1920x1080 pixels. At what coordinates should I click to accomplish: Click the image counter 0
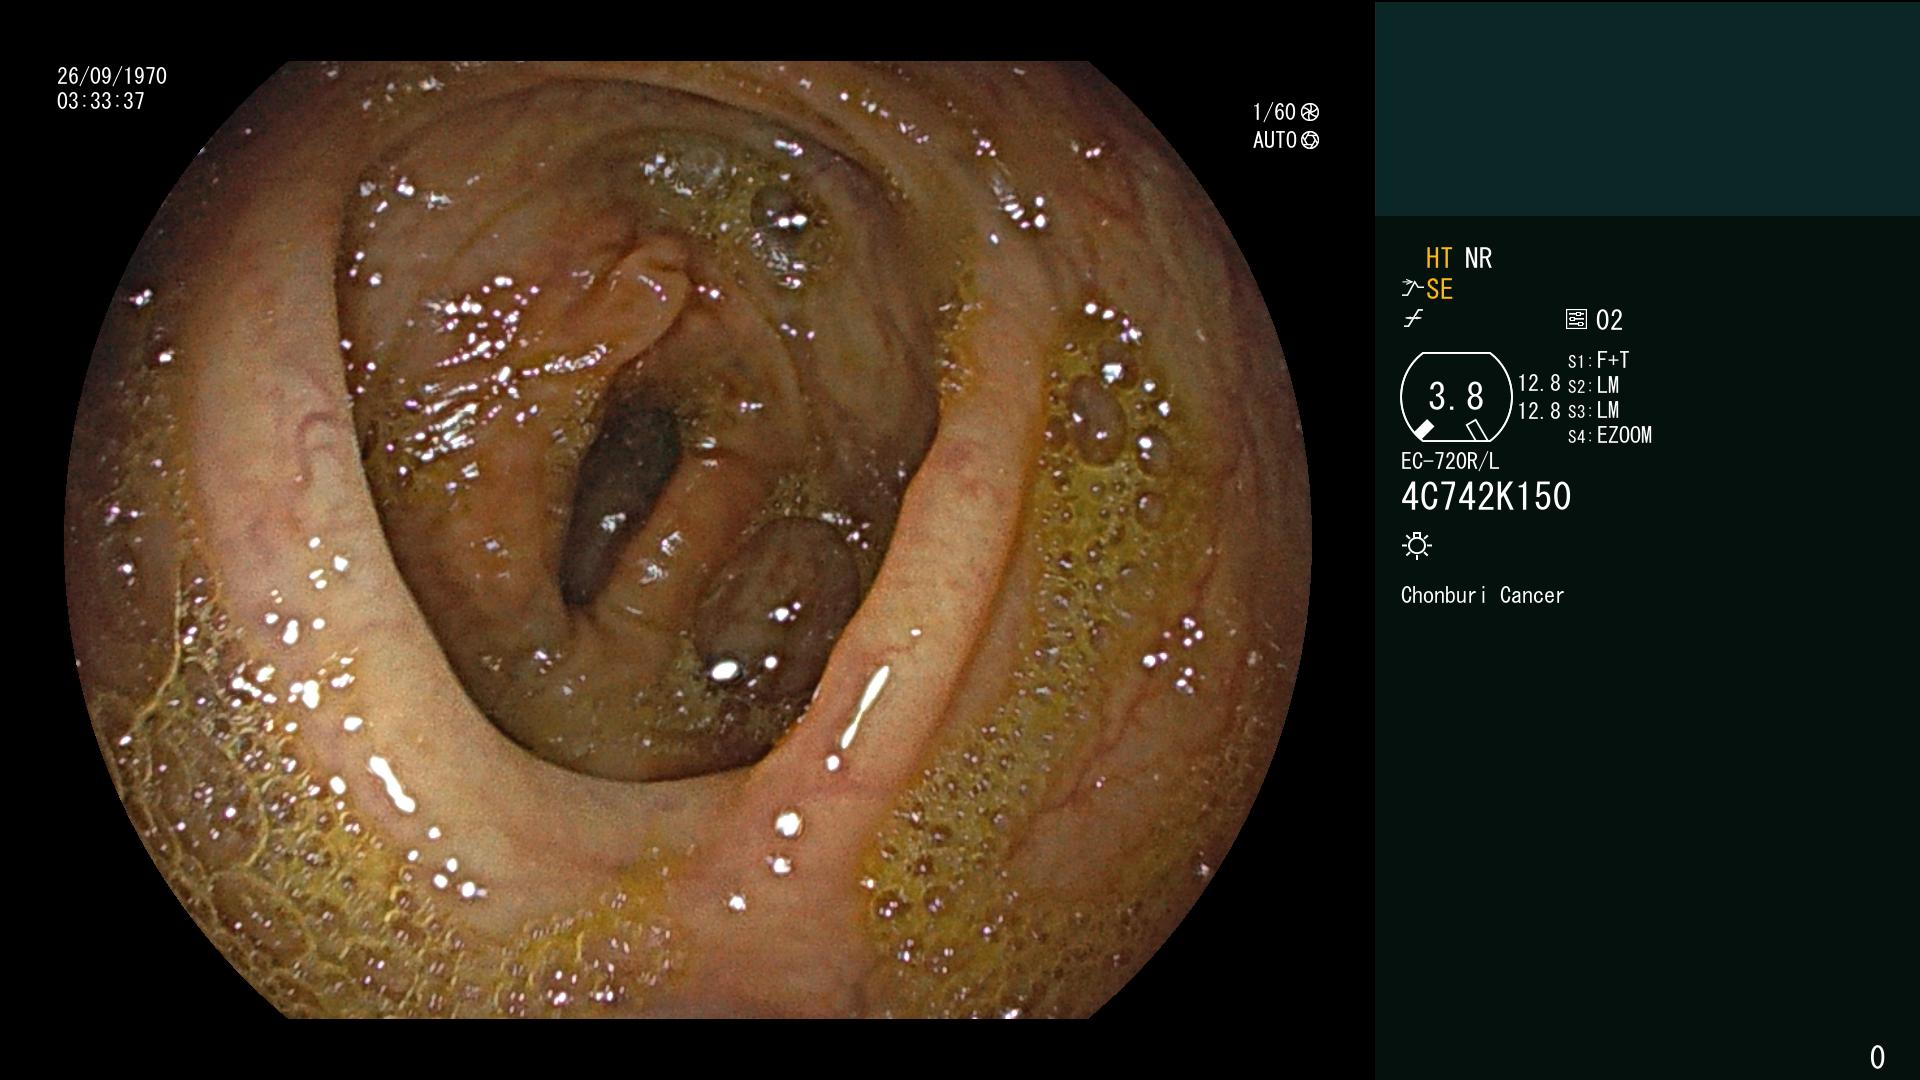(x=1877, y=1057)
